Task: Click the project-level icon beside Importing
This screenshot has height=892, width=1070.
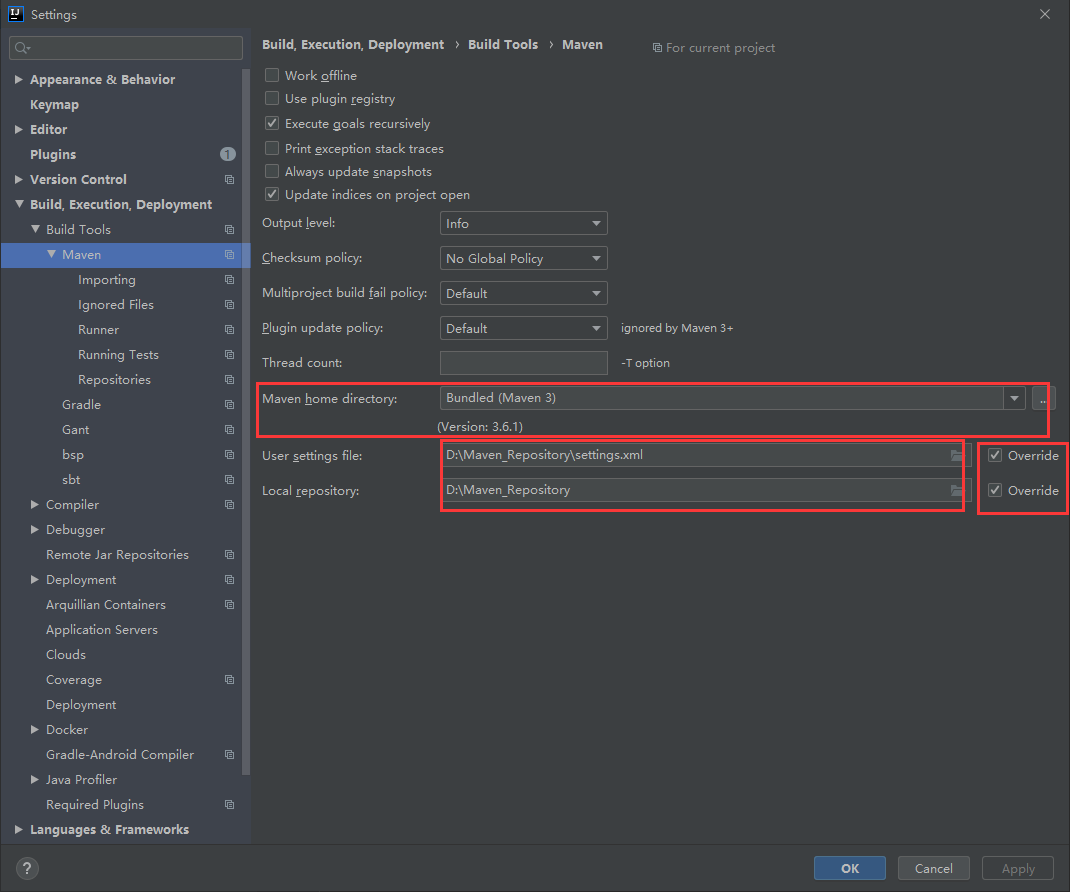Action: click(229, 280)
